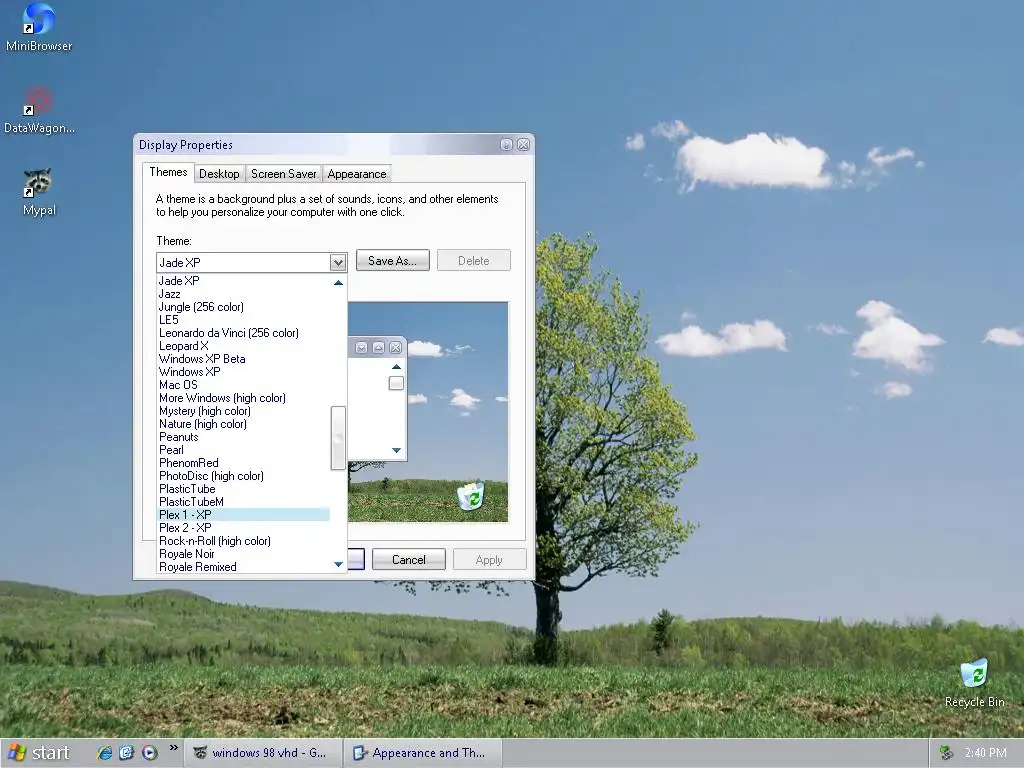Switch to windows 98 vhd taskbar window
The height and width of the screenshot is (768, 1024).
[x=263, y=753]
